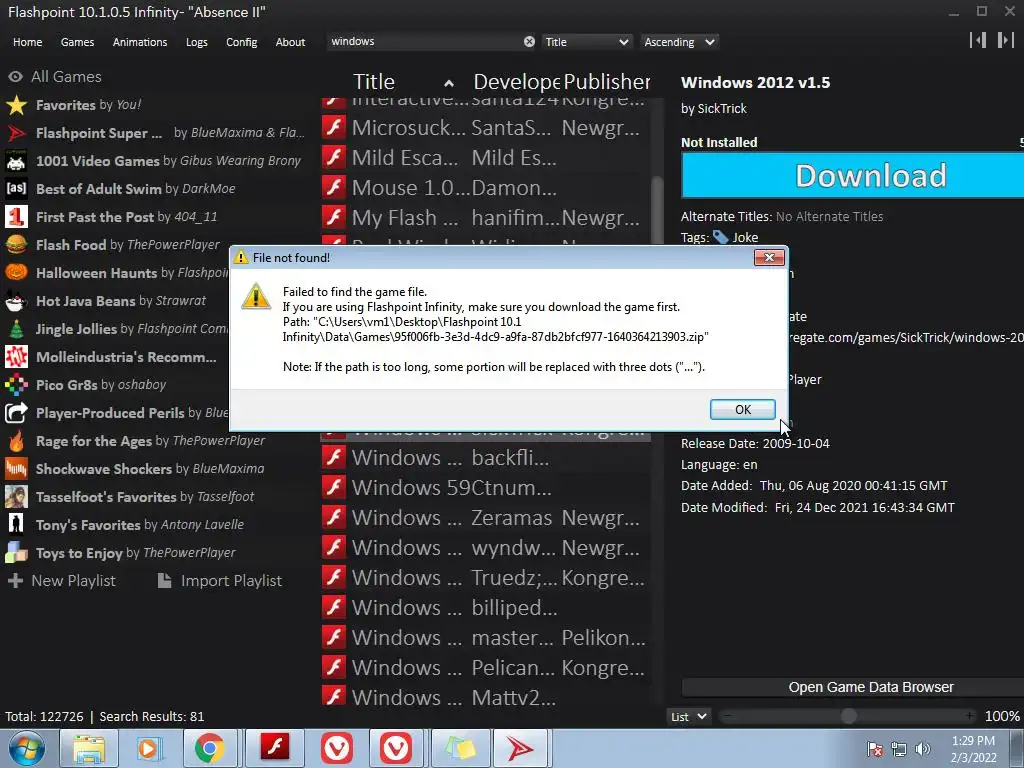Click New Playlist
The height and width of the screenshot is (768, 1024).
[x=62, y=581]
